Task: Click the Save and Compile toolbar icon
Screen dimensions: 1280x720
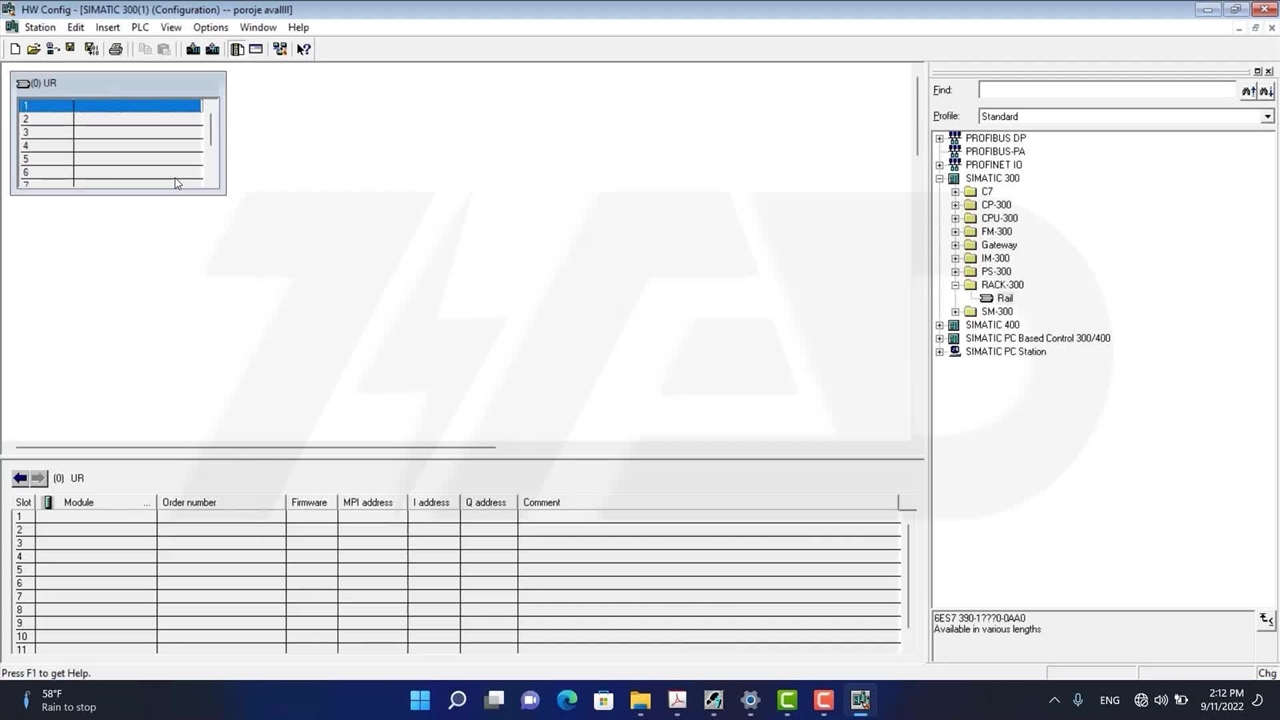Action: [91, 49]
